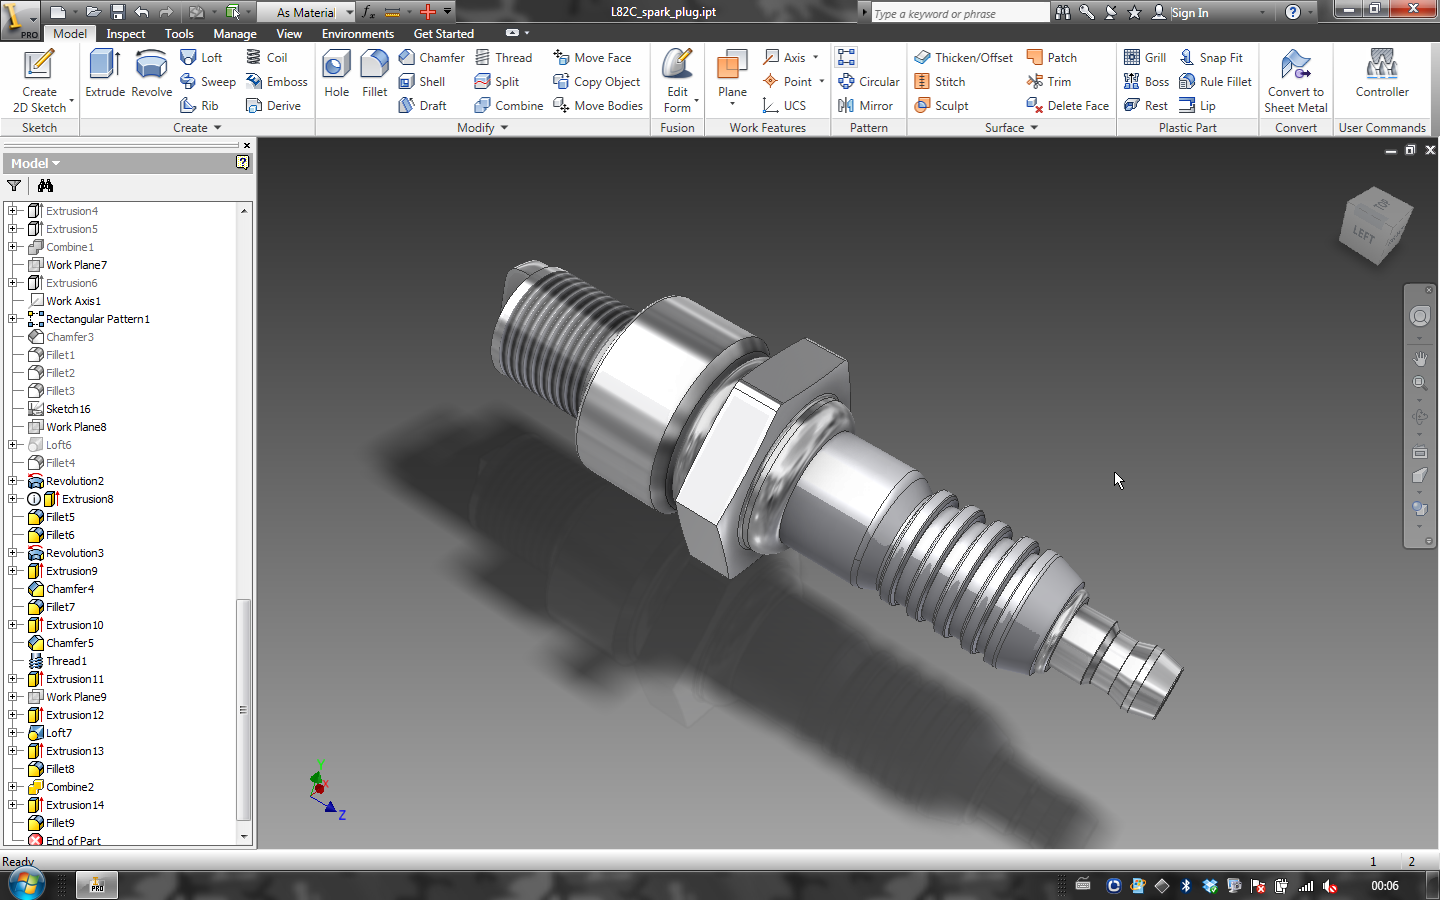This screenshot has height=900, width=1440.
Task: Click the Move Face tool
Action: 593,58
